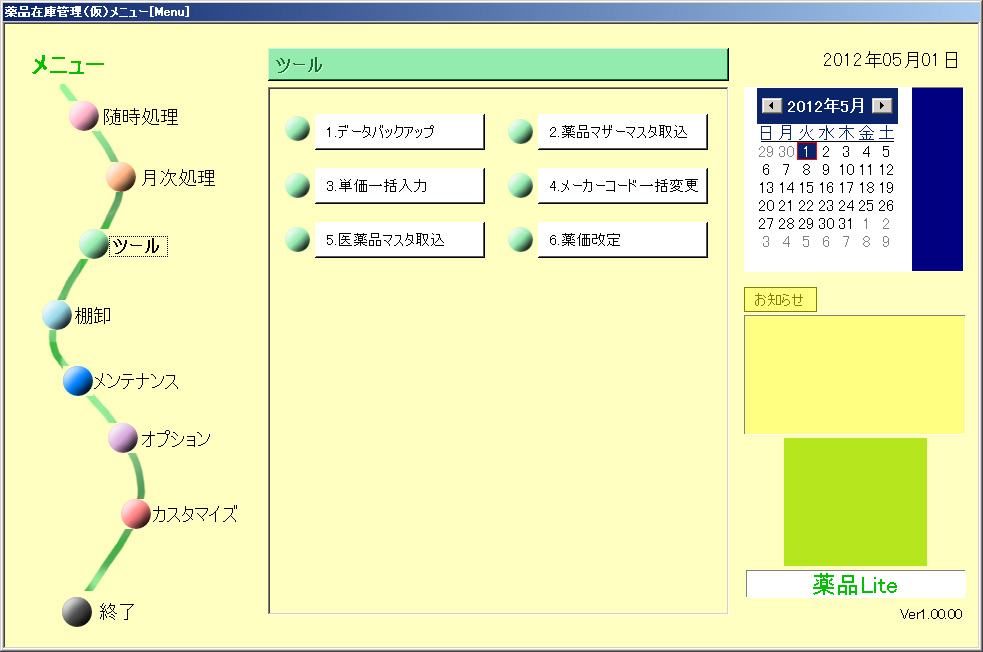Viewport: 983px width, 652px height.
Task: Click the green ball beside 2.薬品マザーマスタ取込
Action: [520, 131]
